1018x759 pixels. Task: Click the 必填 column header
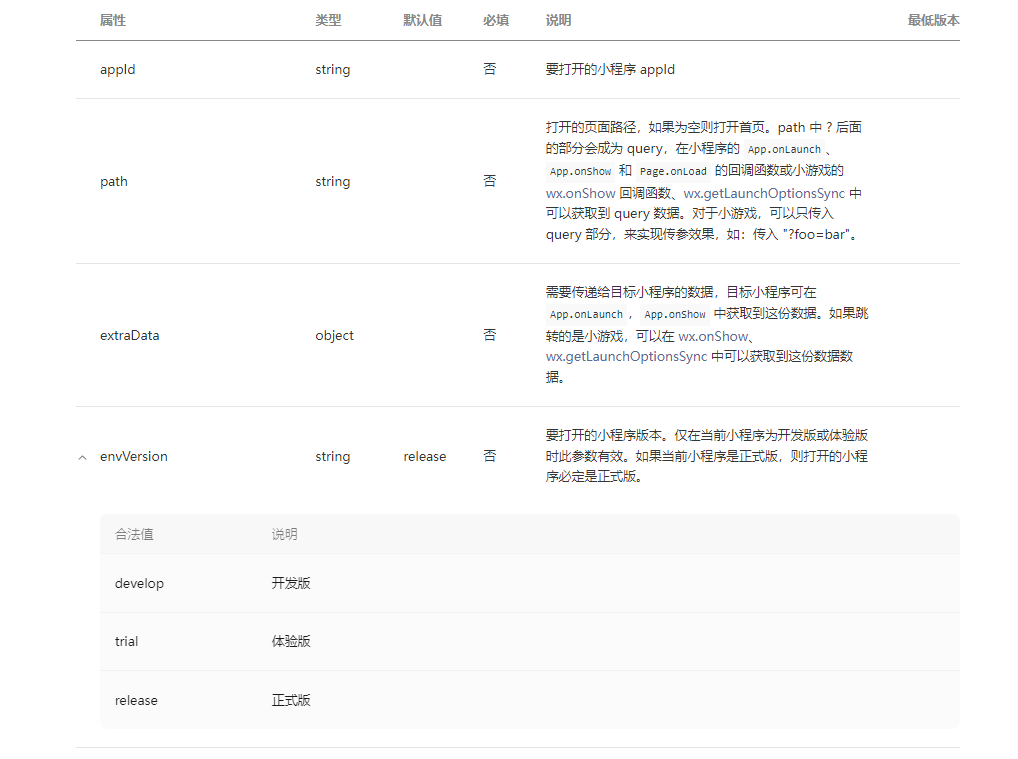[x=495, y=20]
